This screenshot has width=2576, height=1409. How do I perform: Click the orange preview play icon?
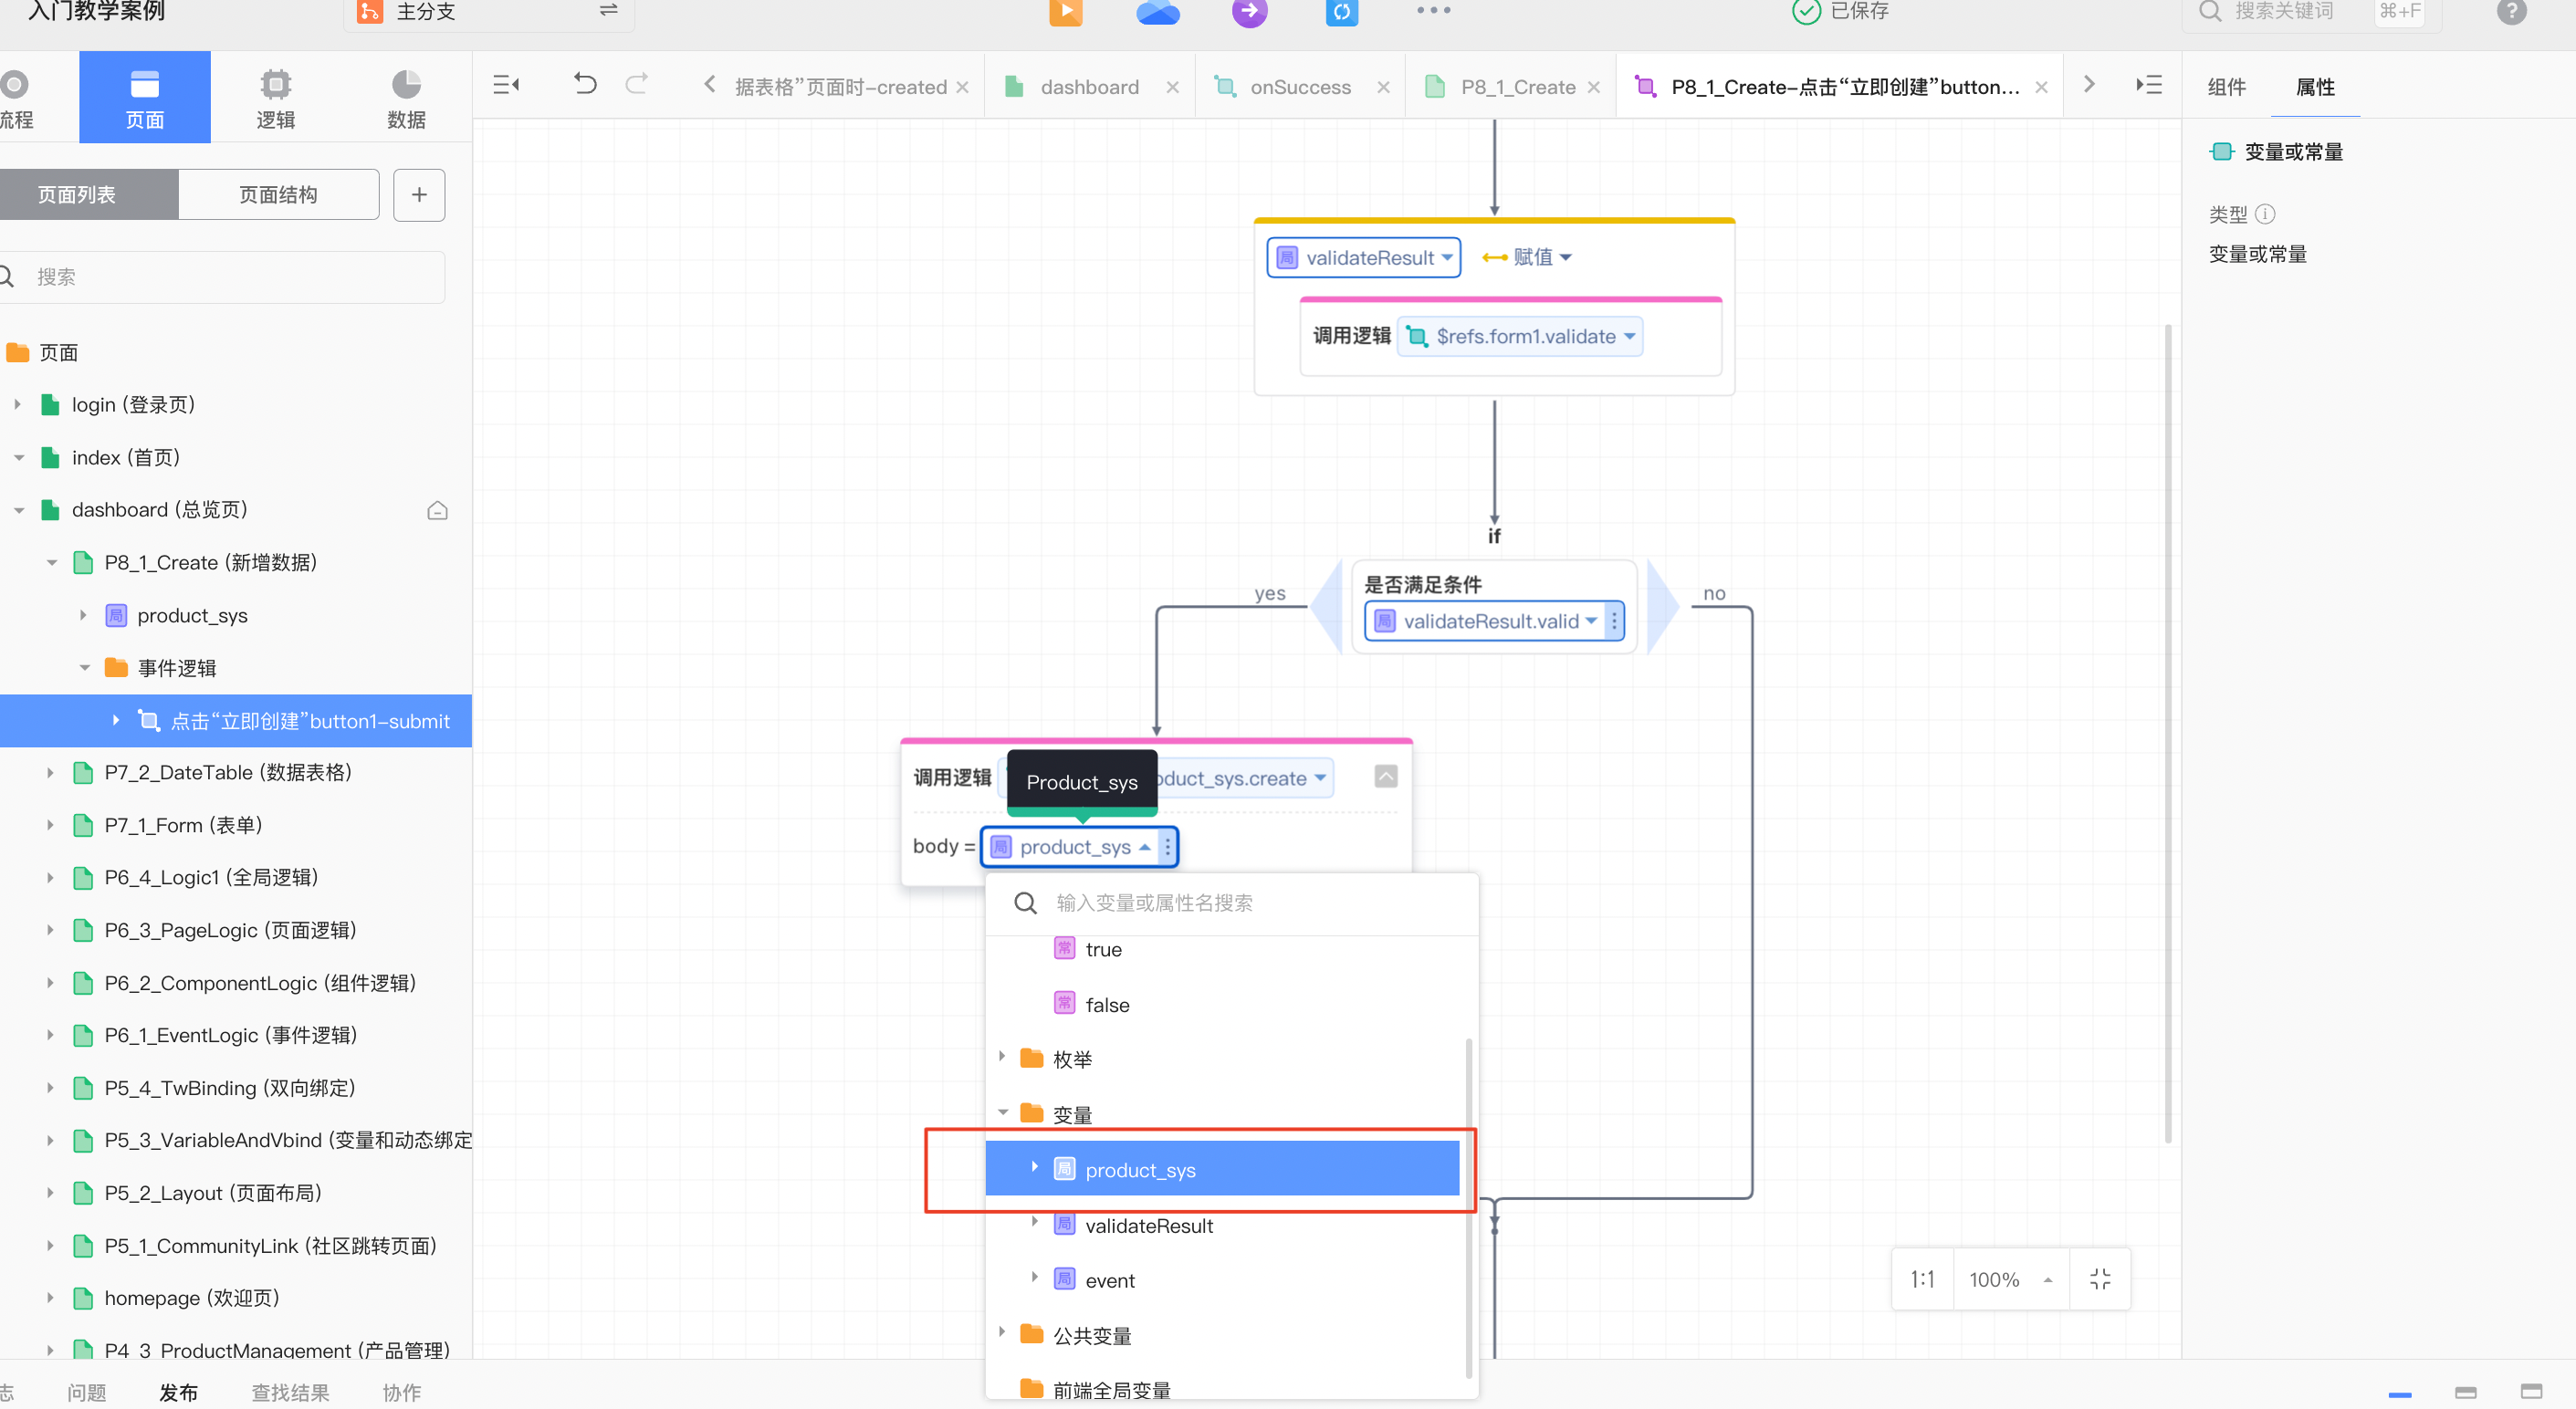point(1066,12)
